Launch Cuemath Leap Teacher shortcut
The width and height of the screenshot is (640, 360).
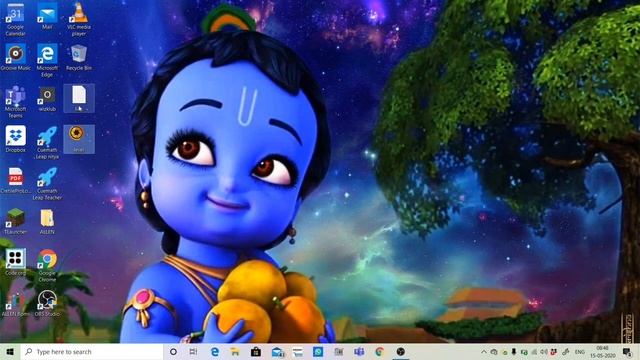point(47,183)
